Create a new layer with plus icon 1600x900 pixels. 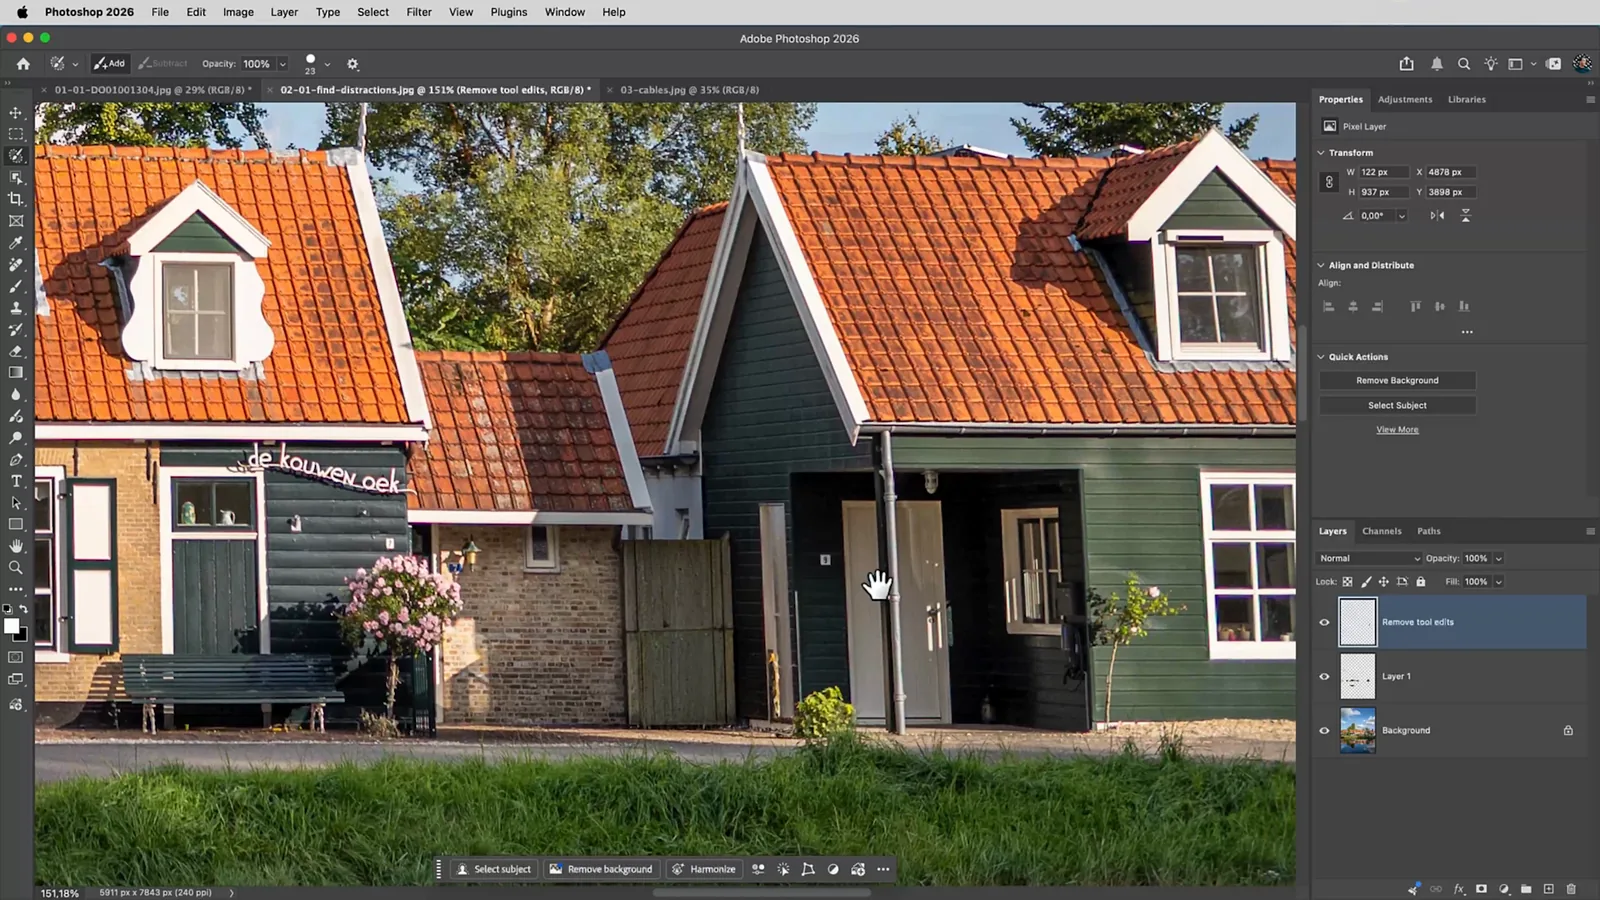(1549, 889)
